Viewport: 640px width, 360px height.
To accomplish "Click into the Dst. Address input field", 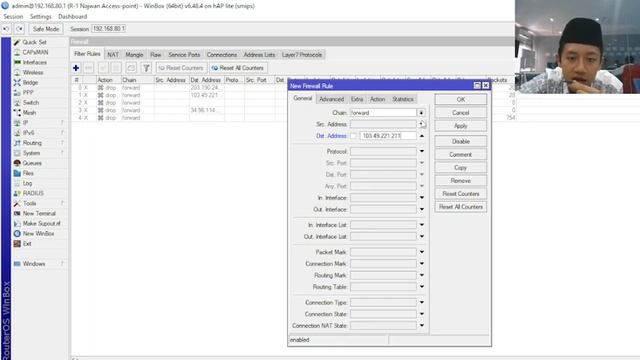I will click(x=388, y=136).
